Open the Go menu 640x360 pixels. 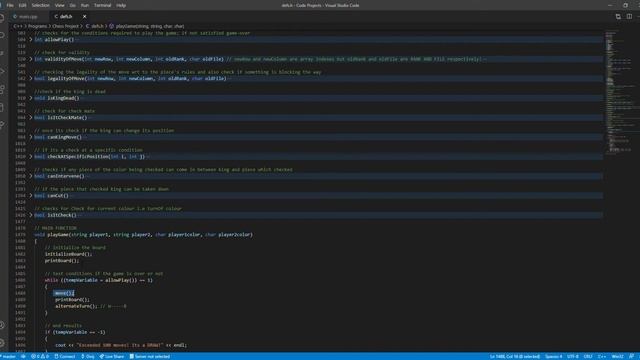click(73, 5)
